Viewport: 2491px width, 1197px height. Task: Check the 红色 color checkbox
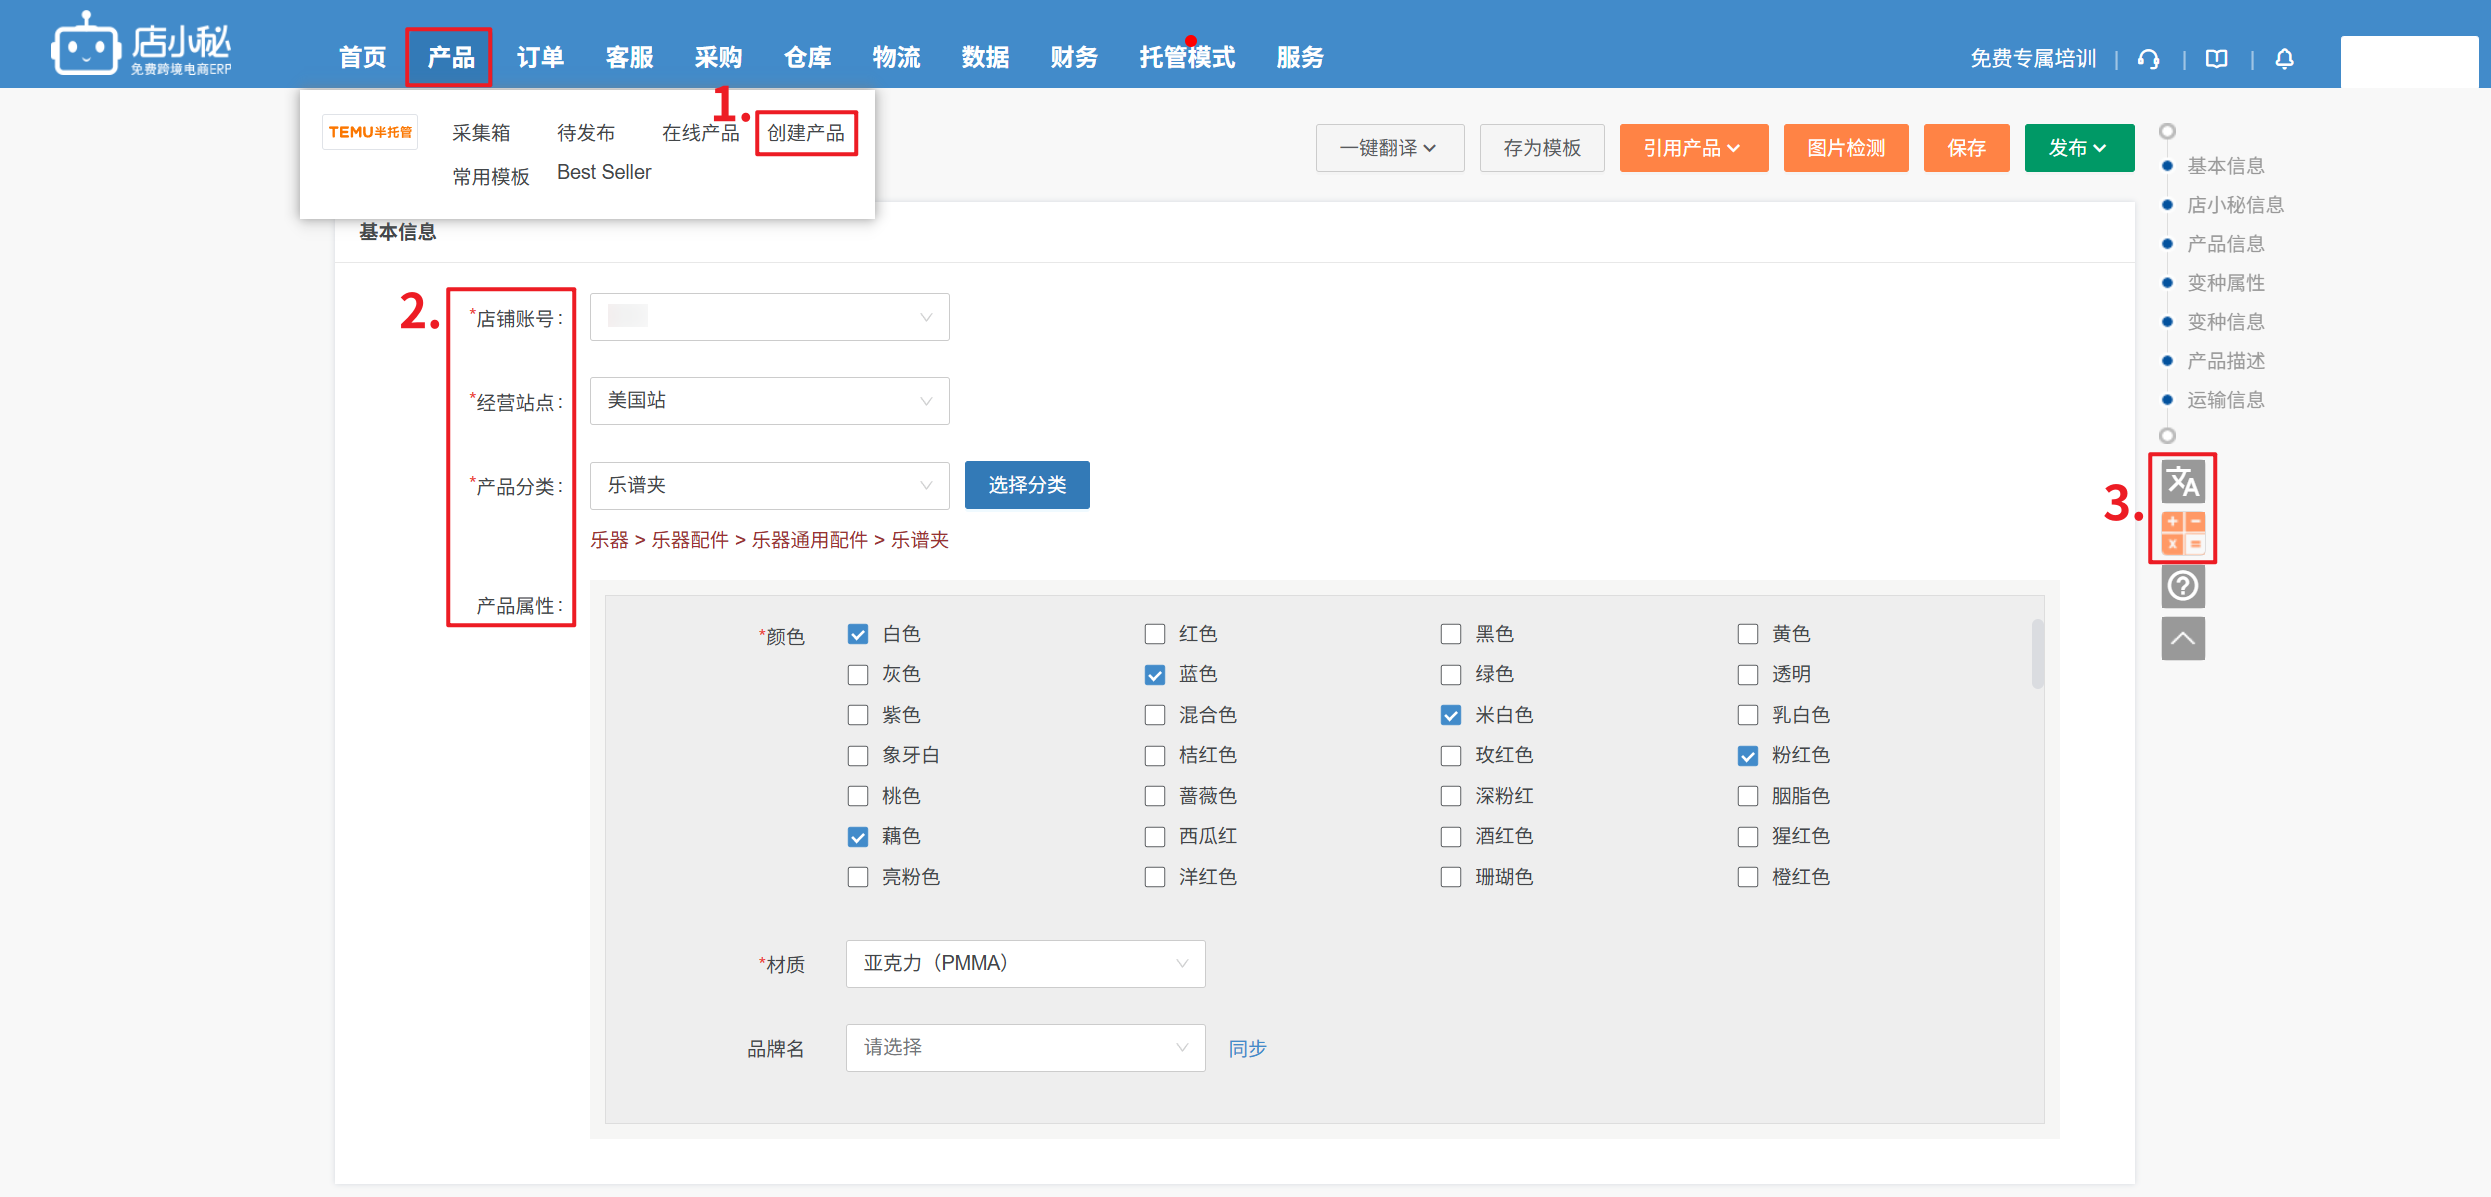[x=1155, y=634]
